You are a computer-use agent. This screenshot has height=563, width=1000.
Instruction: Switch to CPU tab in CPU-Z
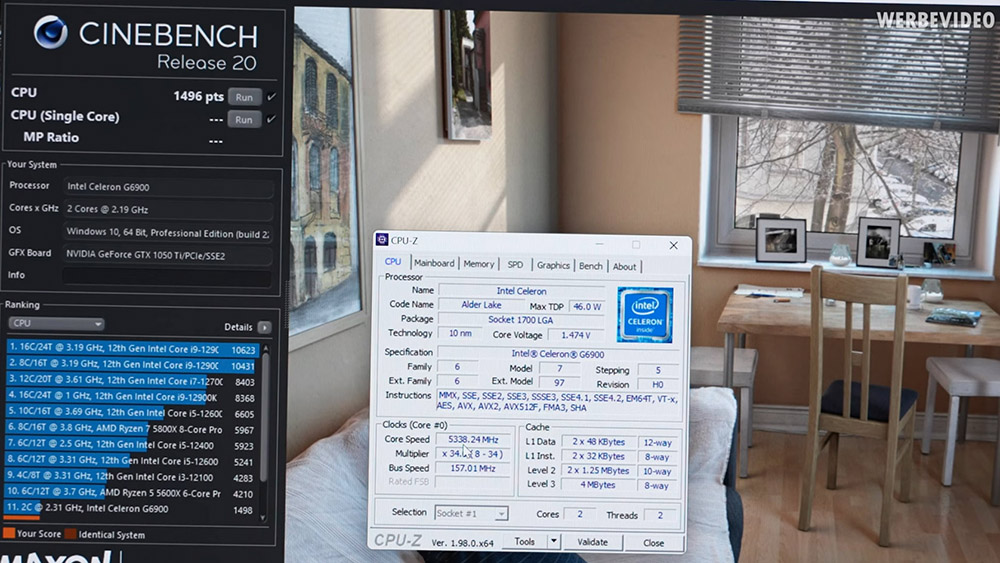pos(393,262)
